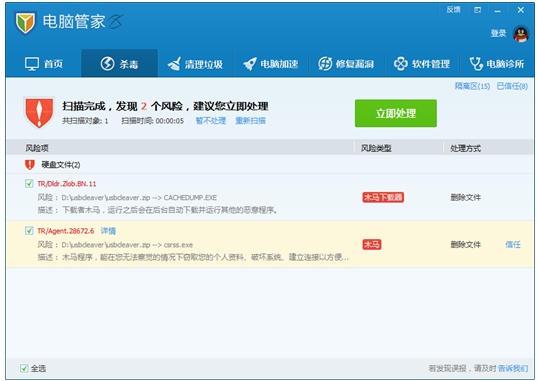Click the CACHEDUMP.EXE risk path text

point(139,198)
